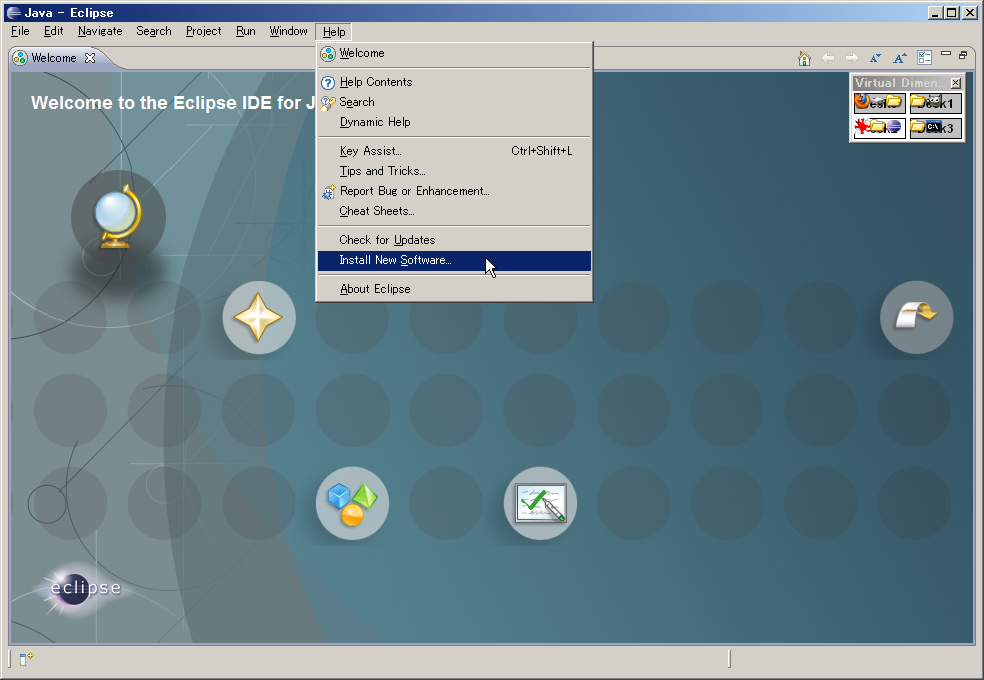Choose Welcome from the Help menu

click(454, 53)
